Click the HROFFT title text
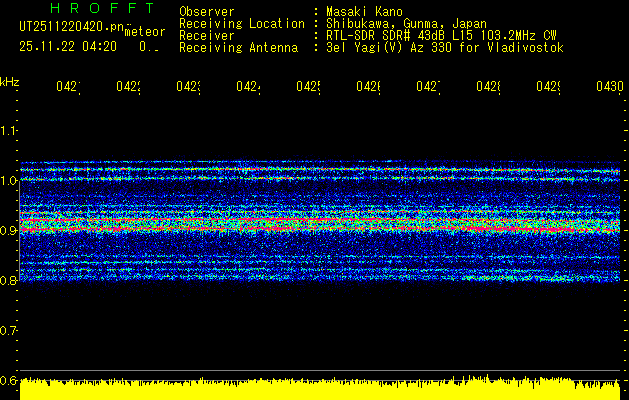Image resolution: width=629 pixels, height=400 pixels. [102, 8]
